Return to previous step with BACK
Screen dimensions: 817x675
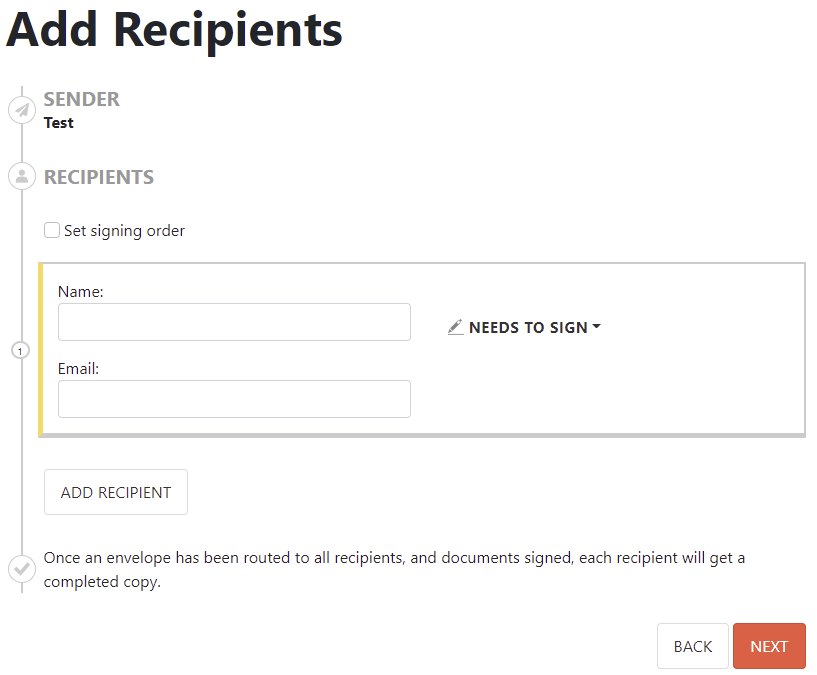pyautogui.click(x=693, y=646)
